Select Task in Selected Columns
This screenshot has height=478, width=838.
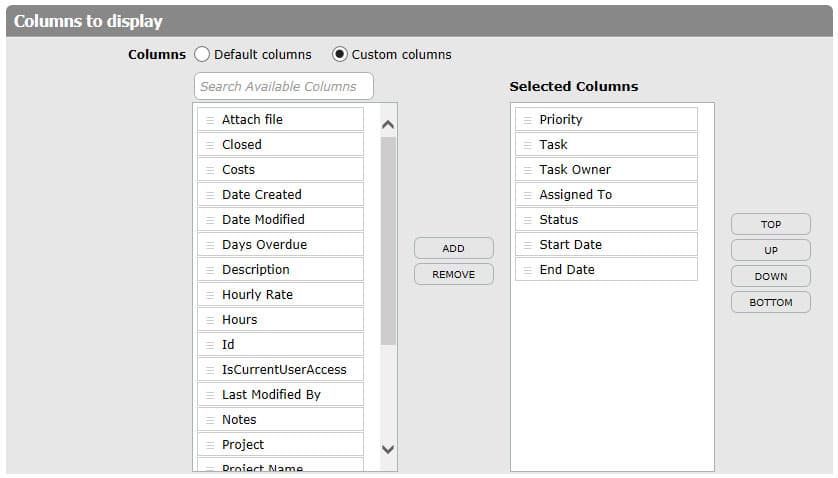[x=607, y=145]
